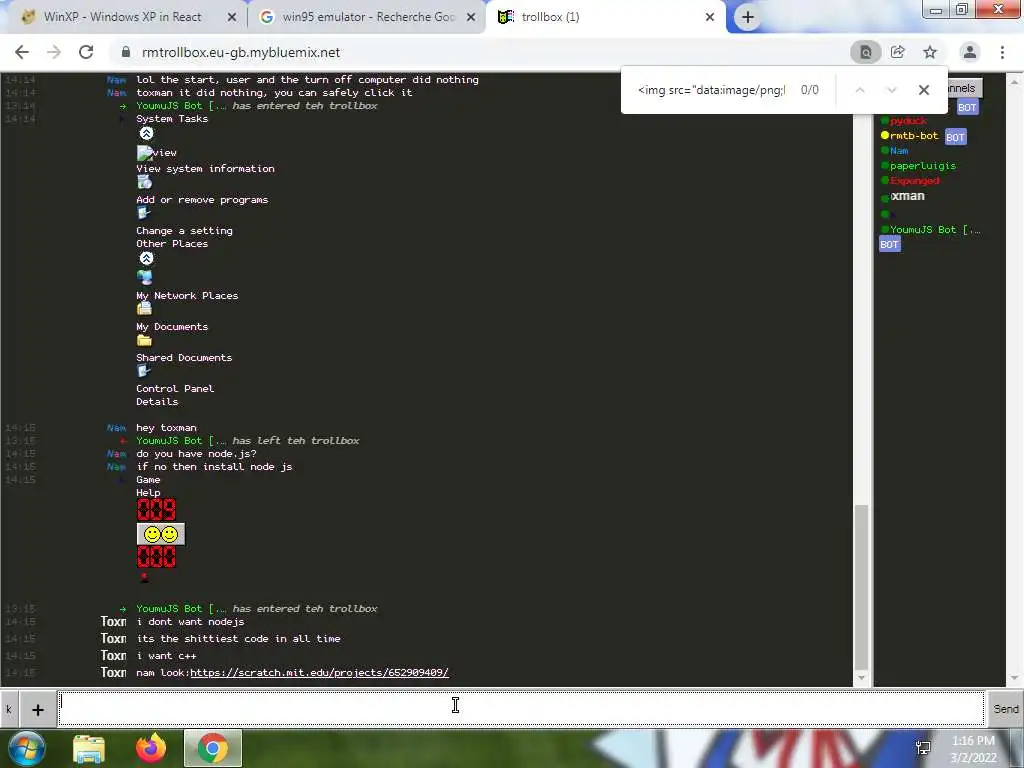Open a new browser tab

(x=748, y=17)
